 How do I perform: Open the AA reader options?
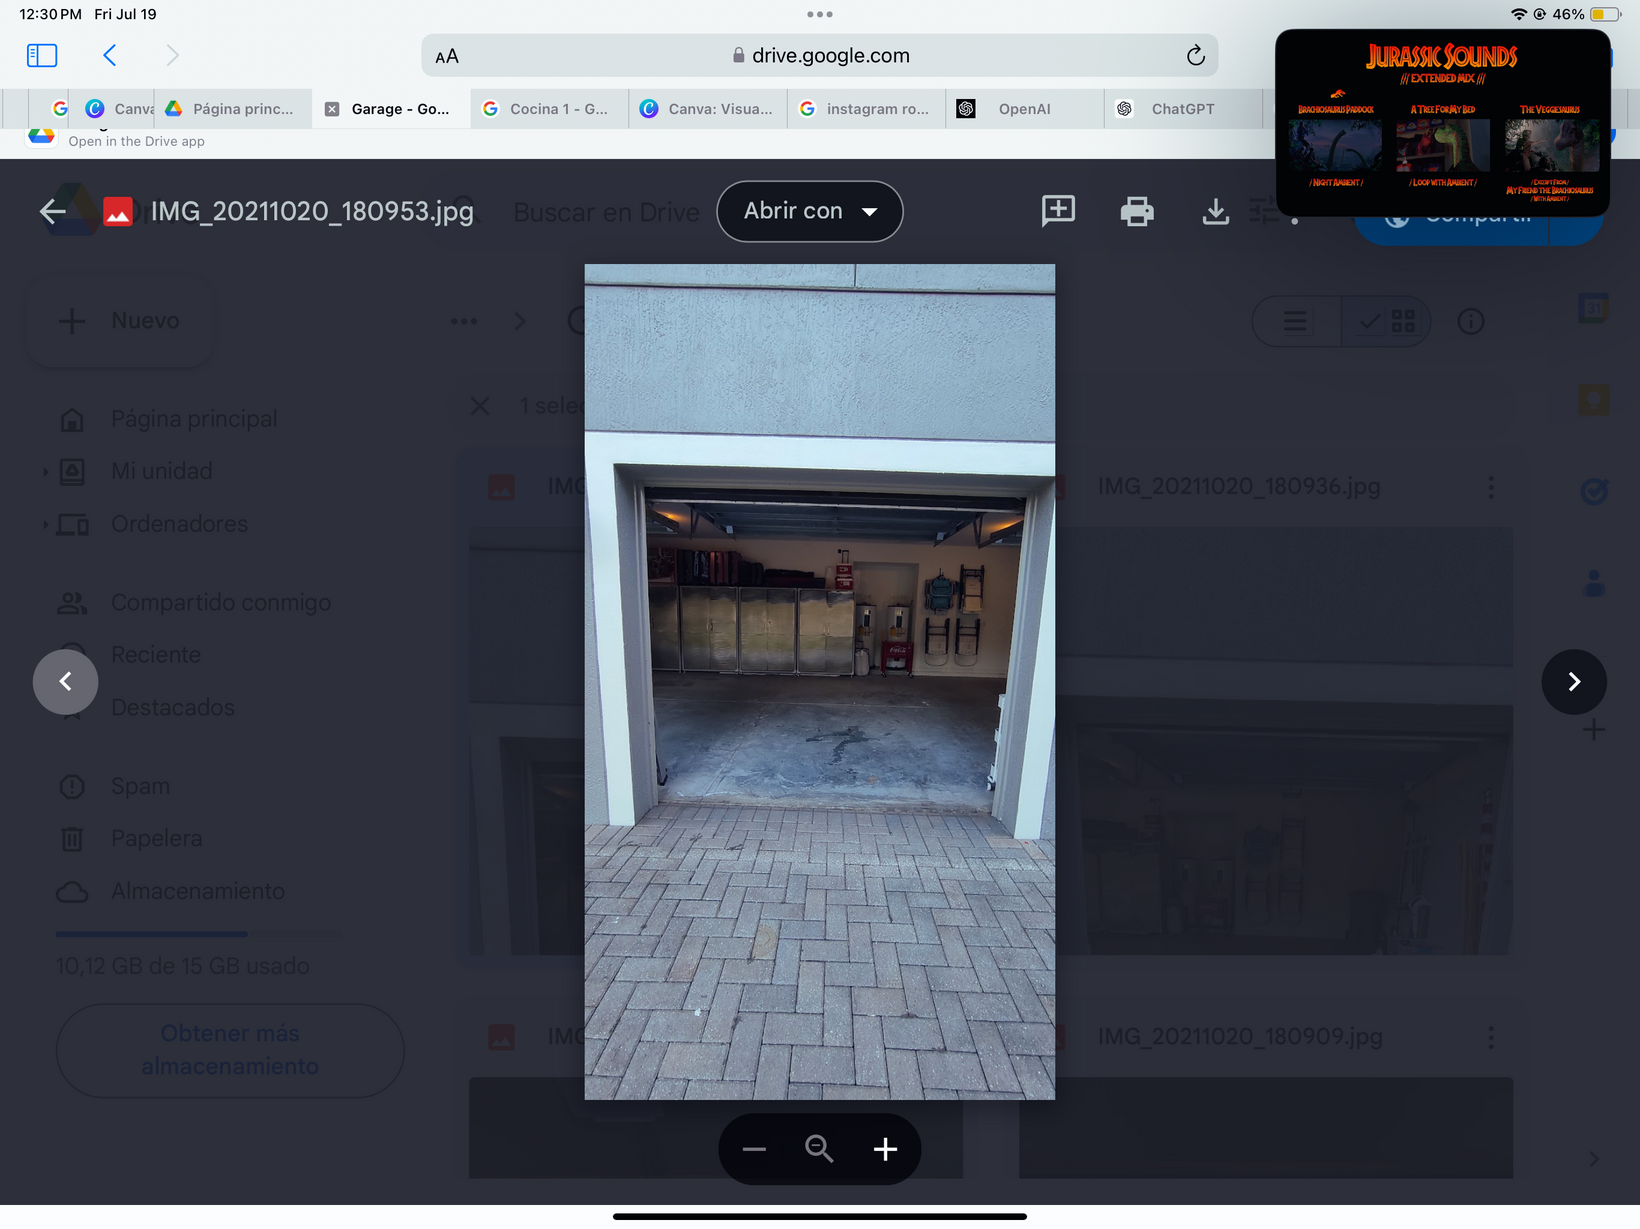point(447,57)
